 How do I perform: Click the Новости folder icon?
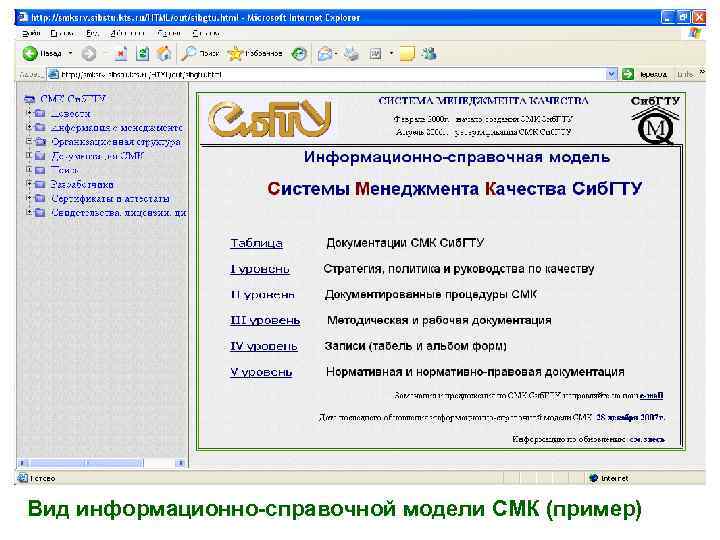pyautogui.click(x=40, y=113)
